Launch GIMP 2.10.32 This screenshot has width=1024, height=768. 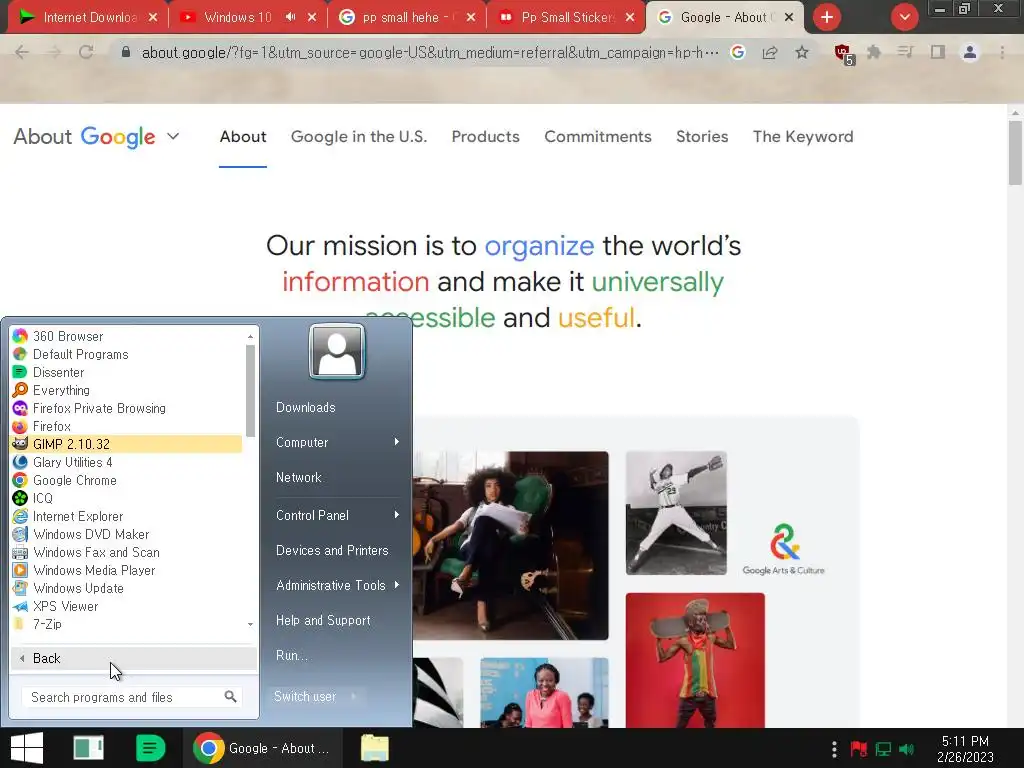(126, 444)
